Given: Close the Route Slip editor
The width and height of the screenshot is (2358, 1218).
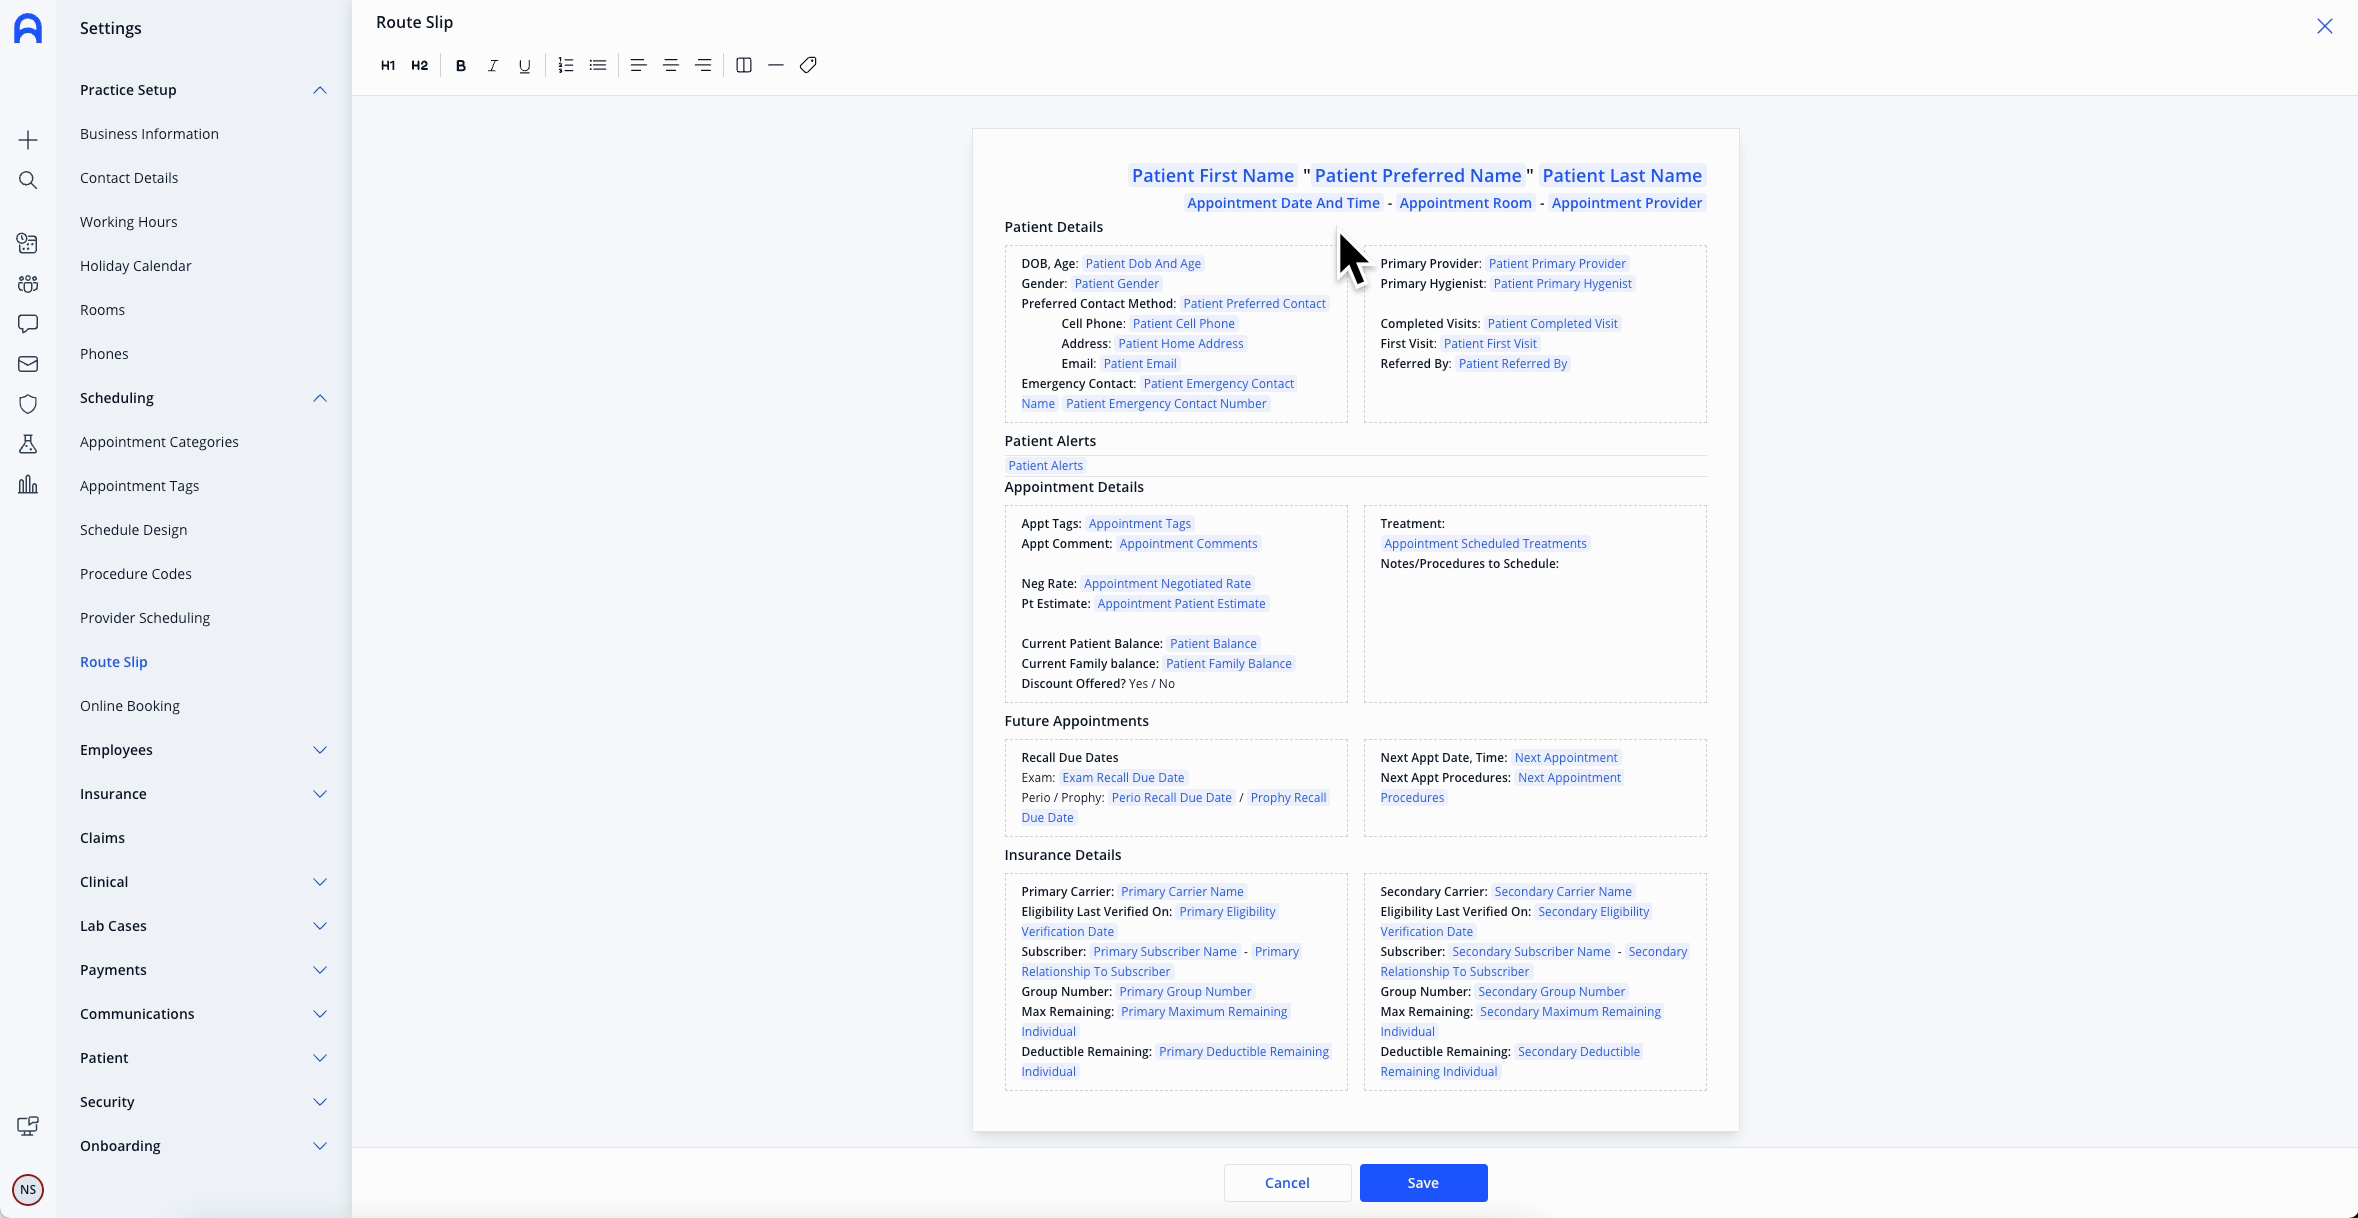Looking at the screenshot, I should (2325, 26).
